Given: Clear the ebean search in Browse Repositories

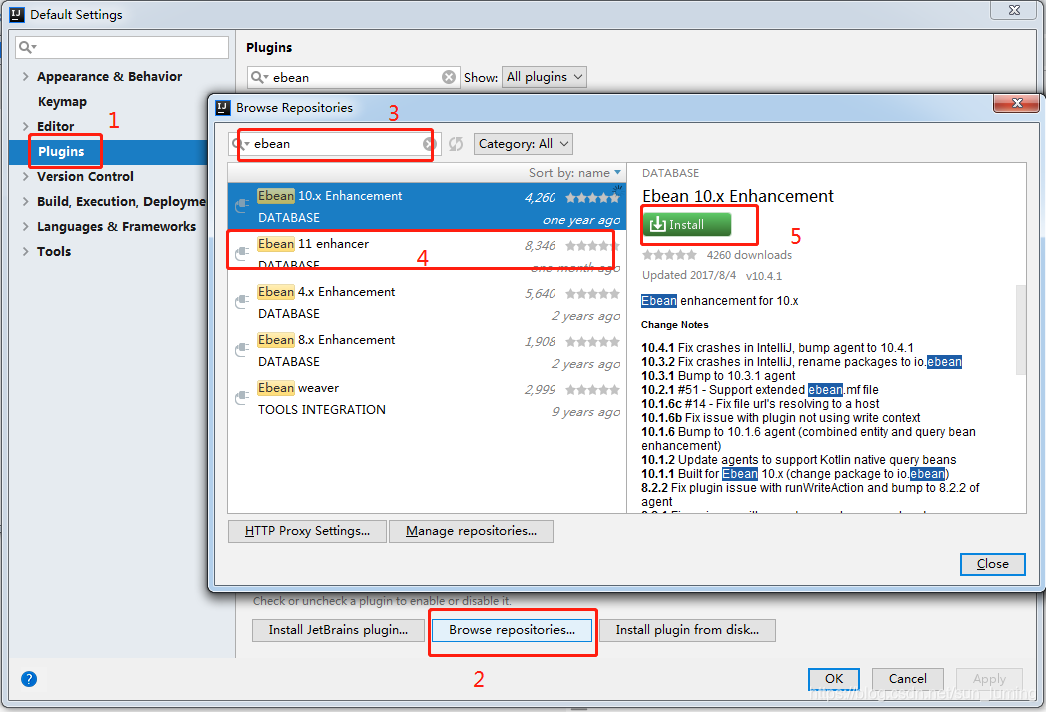Looking at the screenshot, I should [429, 143].
